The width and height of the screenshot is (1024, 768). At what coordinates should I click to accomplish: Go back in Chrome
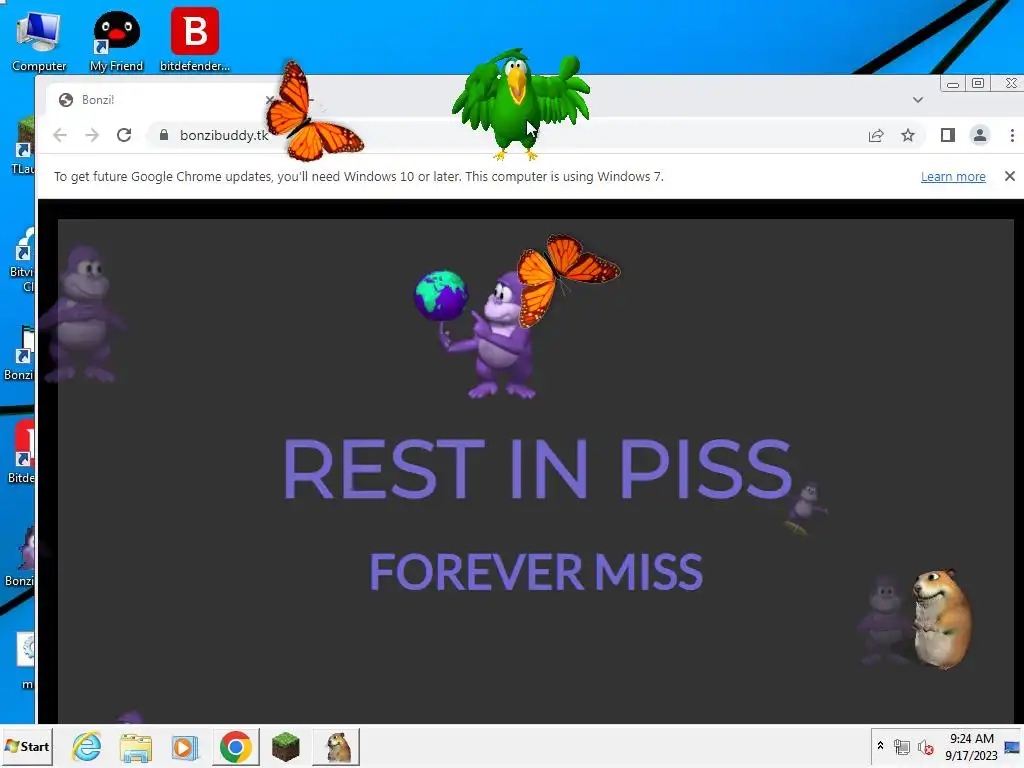60,135
